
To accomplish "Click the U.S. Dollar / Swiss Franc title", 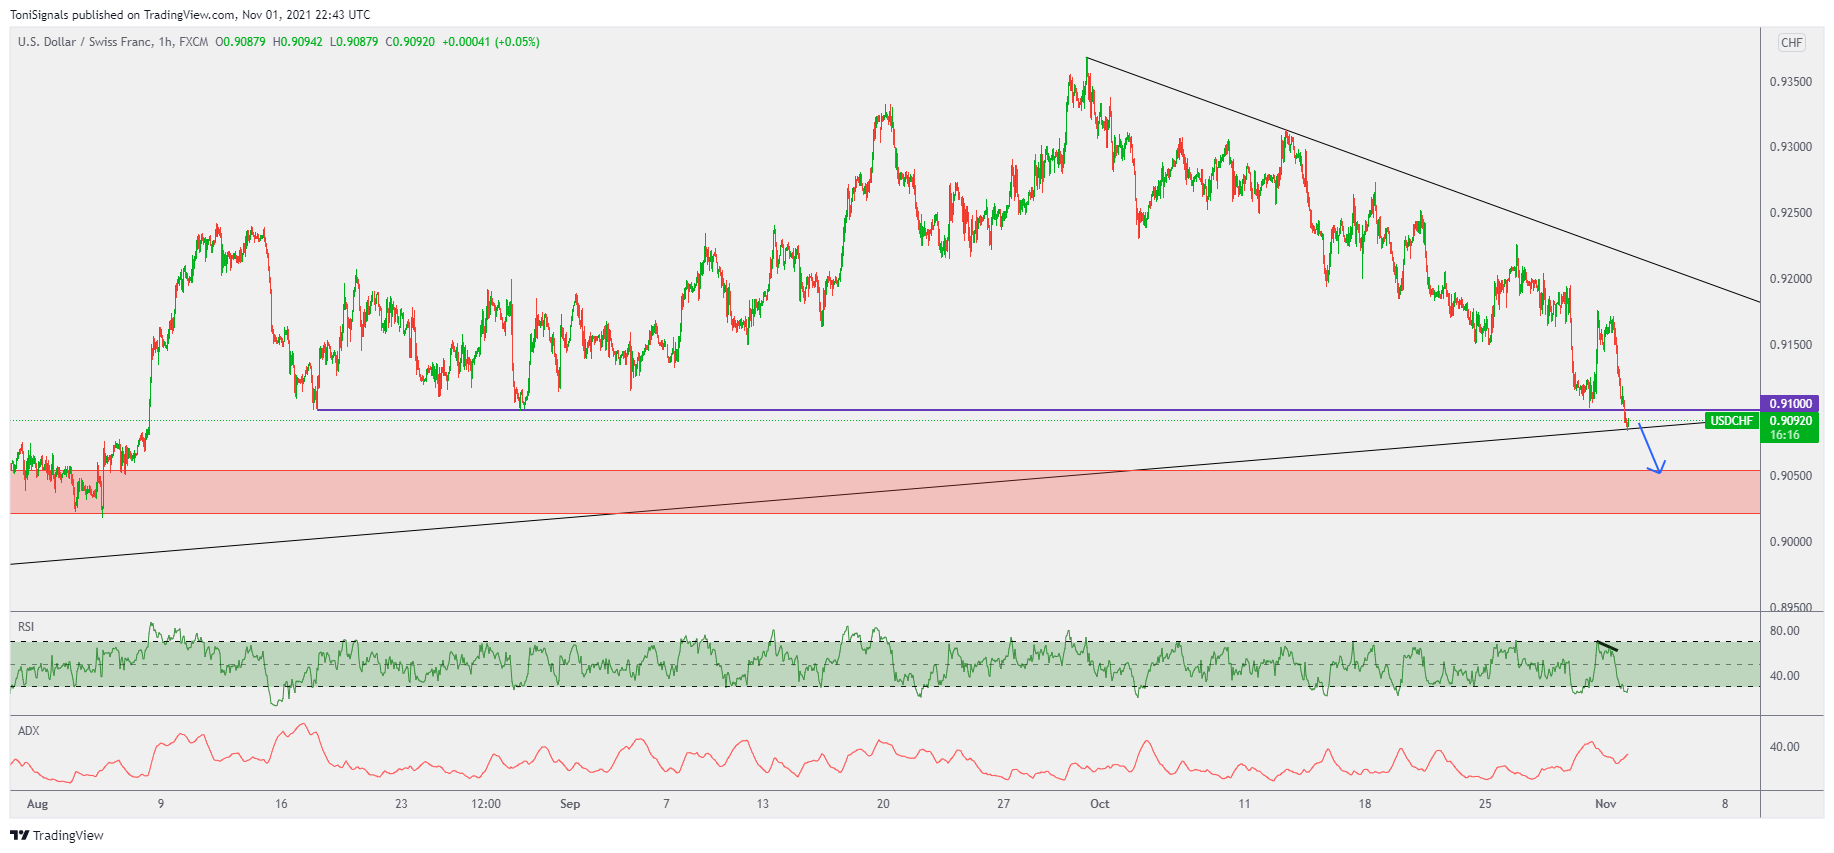I will [x=85, y=42].
